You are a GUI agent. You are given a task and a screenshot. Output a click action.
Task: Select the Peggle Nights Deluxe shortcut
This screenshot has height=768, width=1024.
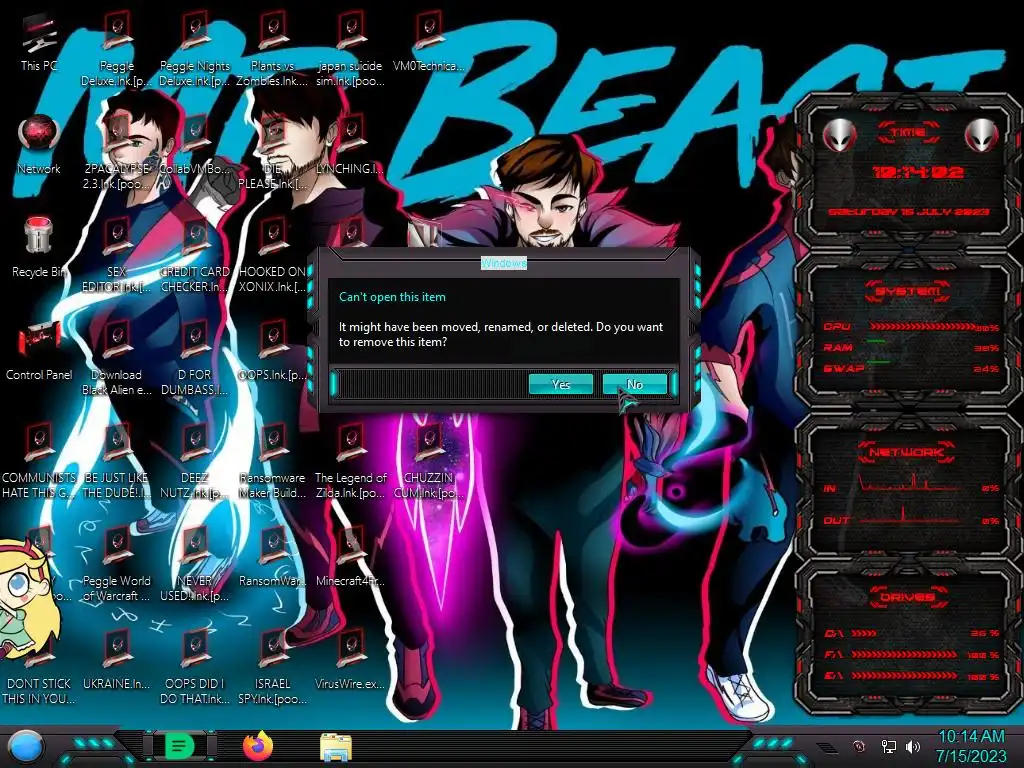click(195, 49)
